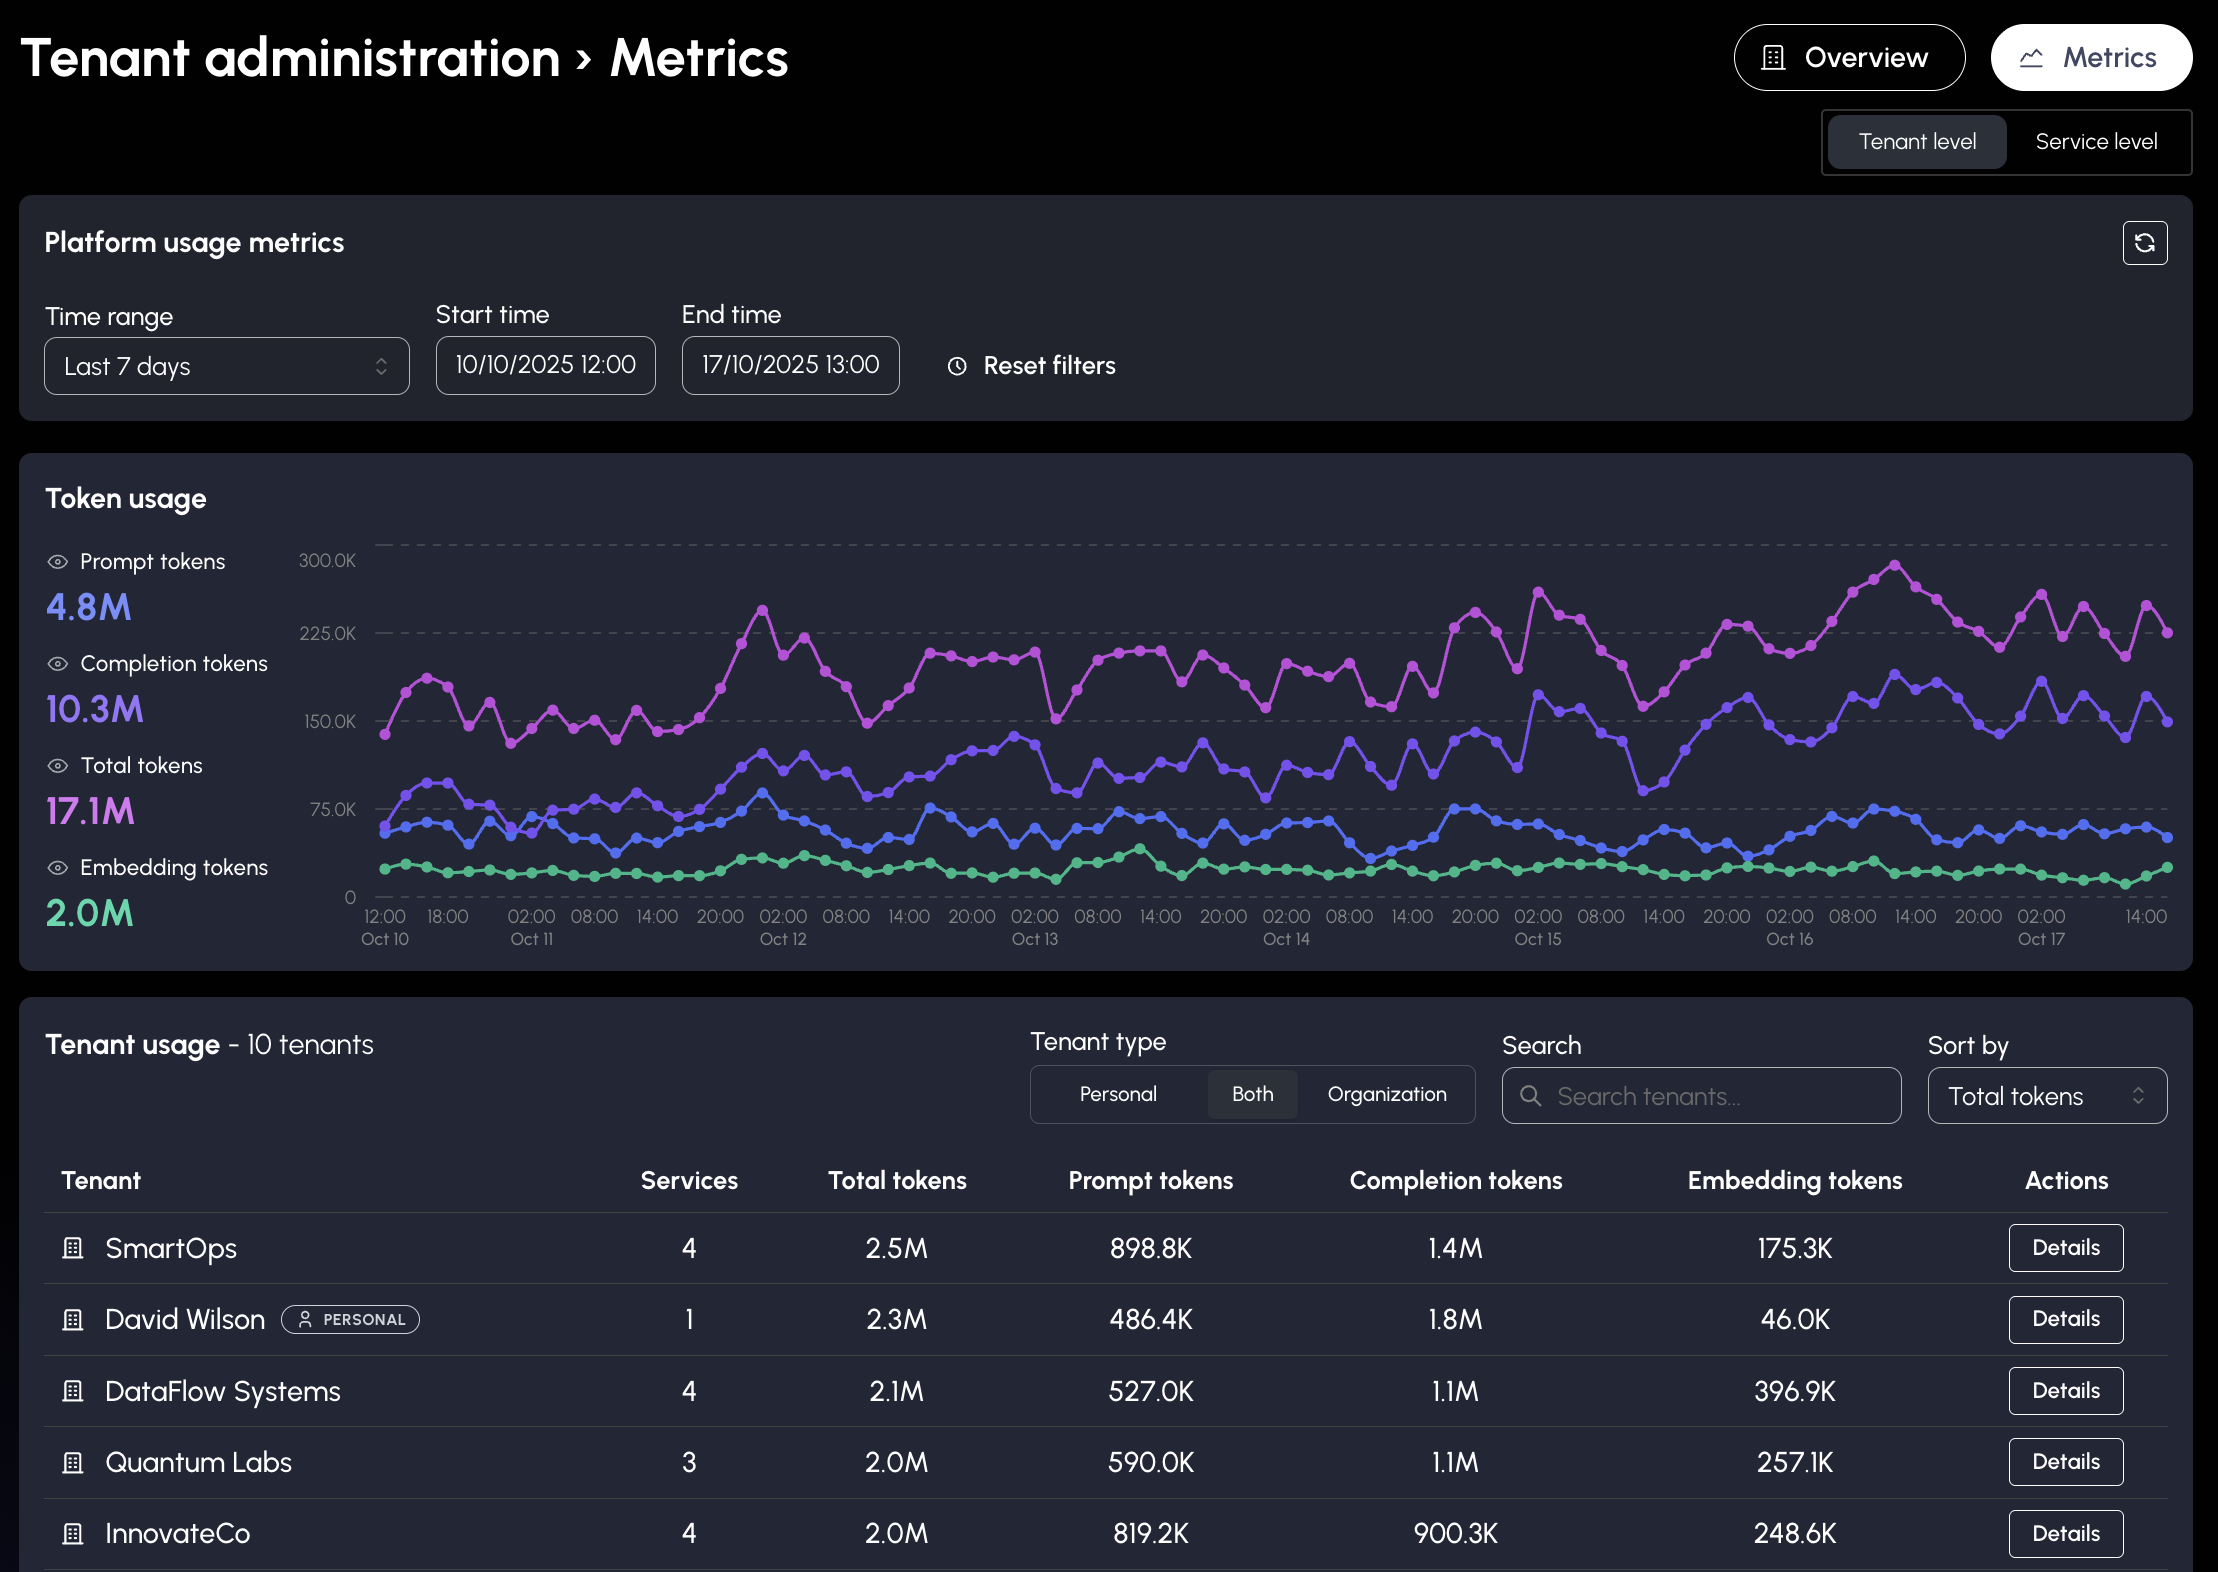Click the 900.3K completion tokens cell
Screen dimensions: 2218x1572
pyautogui.click(x=1456, y=1534)
